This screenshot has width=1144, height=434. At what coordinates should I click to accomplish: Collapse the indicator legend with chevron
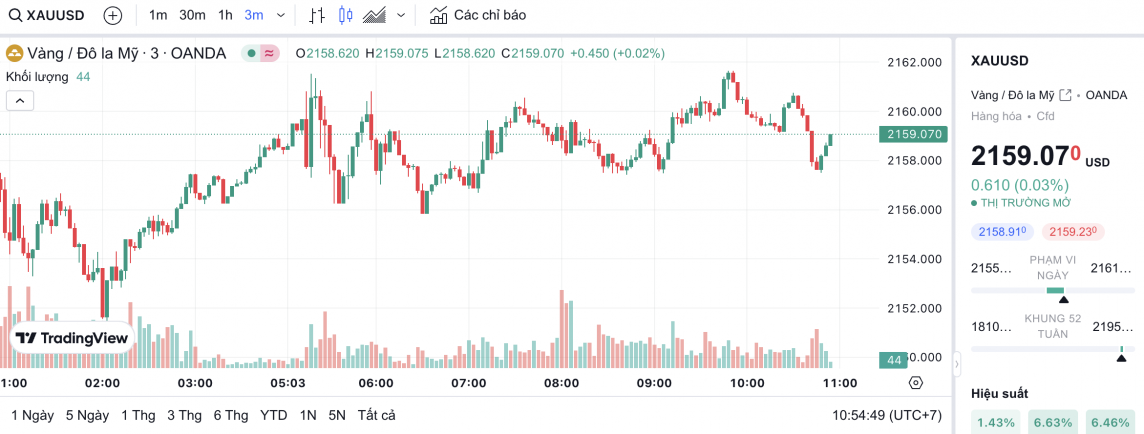(20, 100)
